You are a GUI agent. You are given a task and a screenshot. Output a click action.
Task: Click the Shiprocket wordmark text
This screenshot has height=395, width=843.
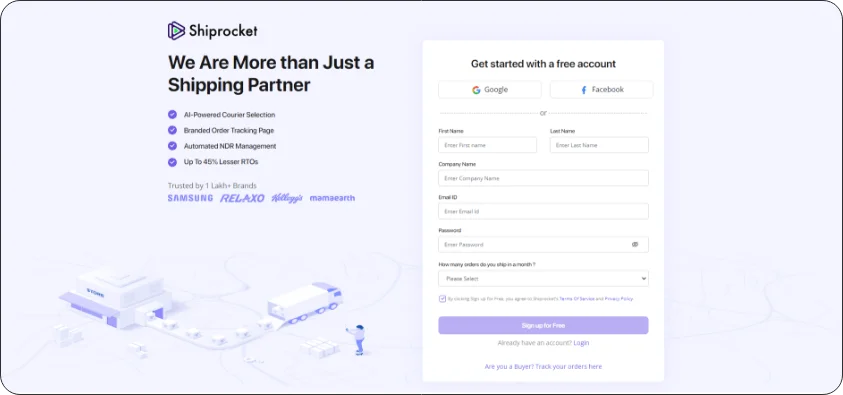click(x=223, y=31)
